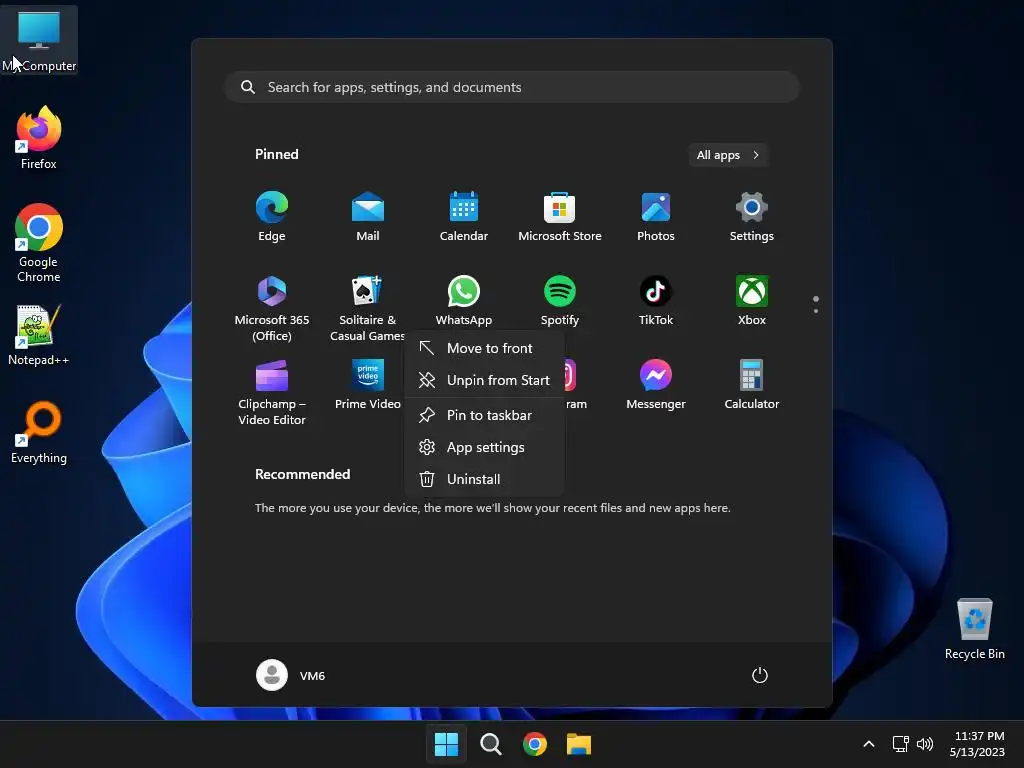Open Clipchamp Video Editor

[272, 392]
